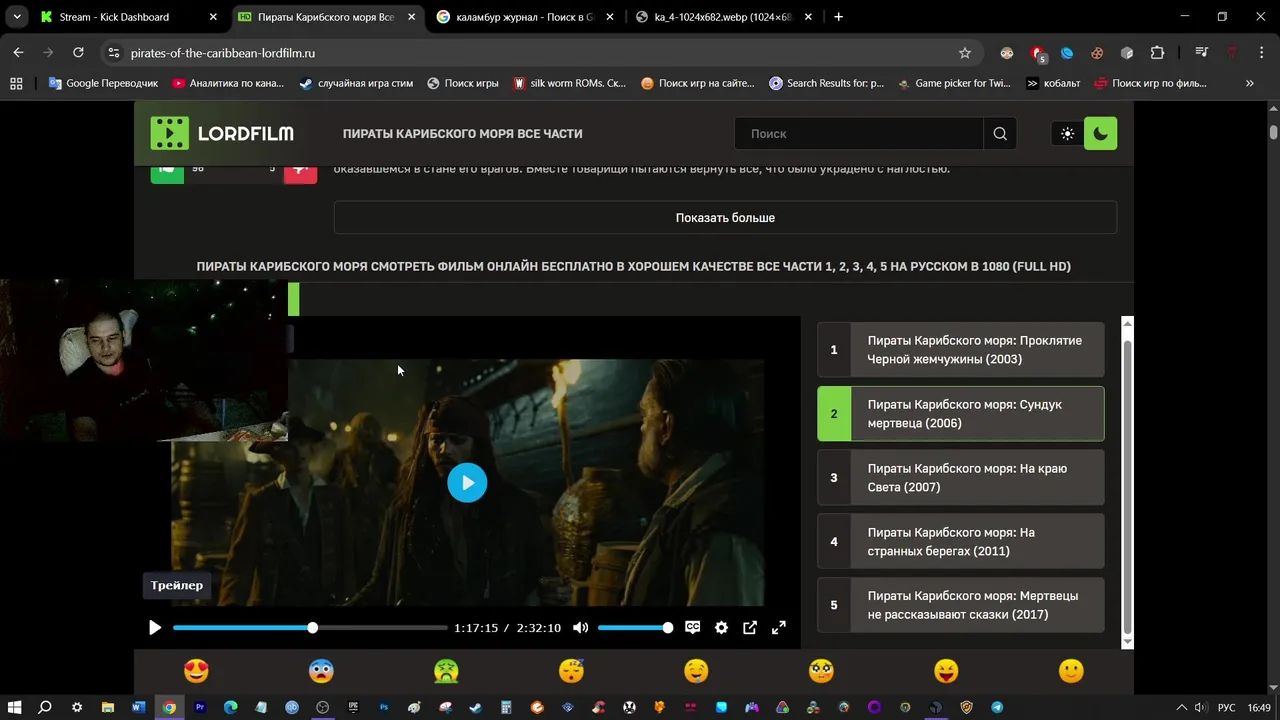Click the video progress seek bar
The width and height of the screenshot is (1280, 720).
point(310,628)
